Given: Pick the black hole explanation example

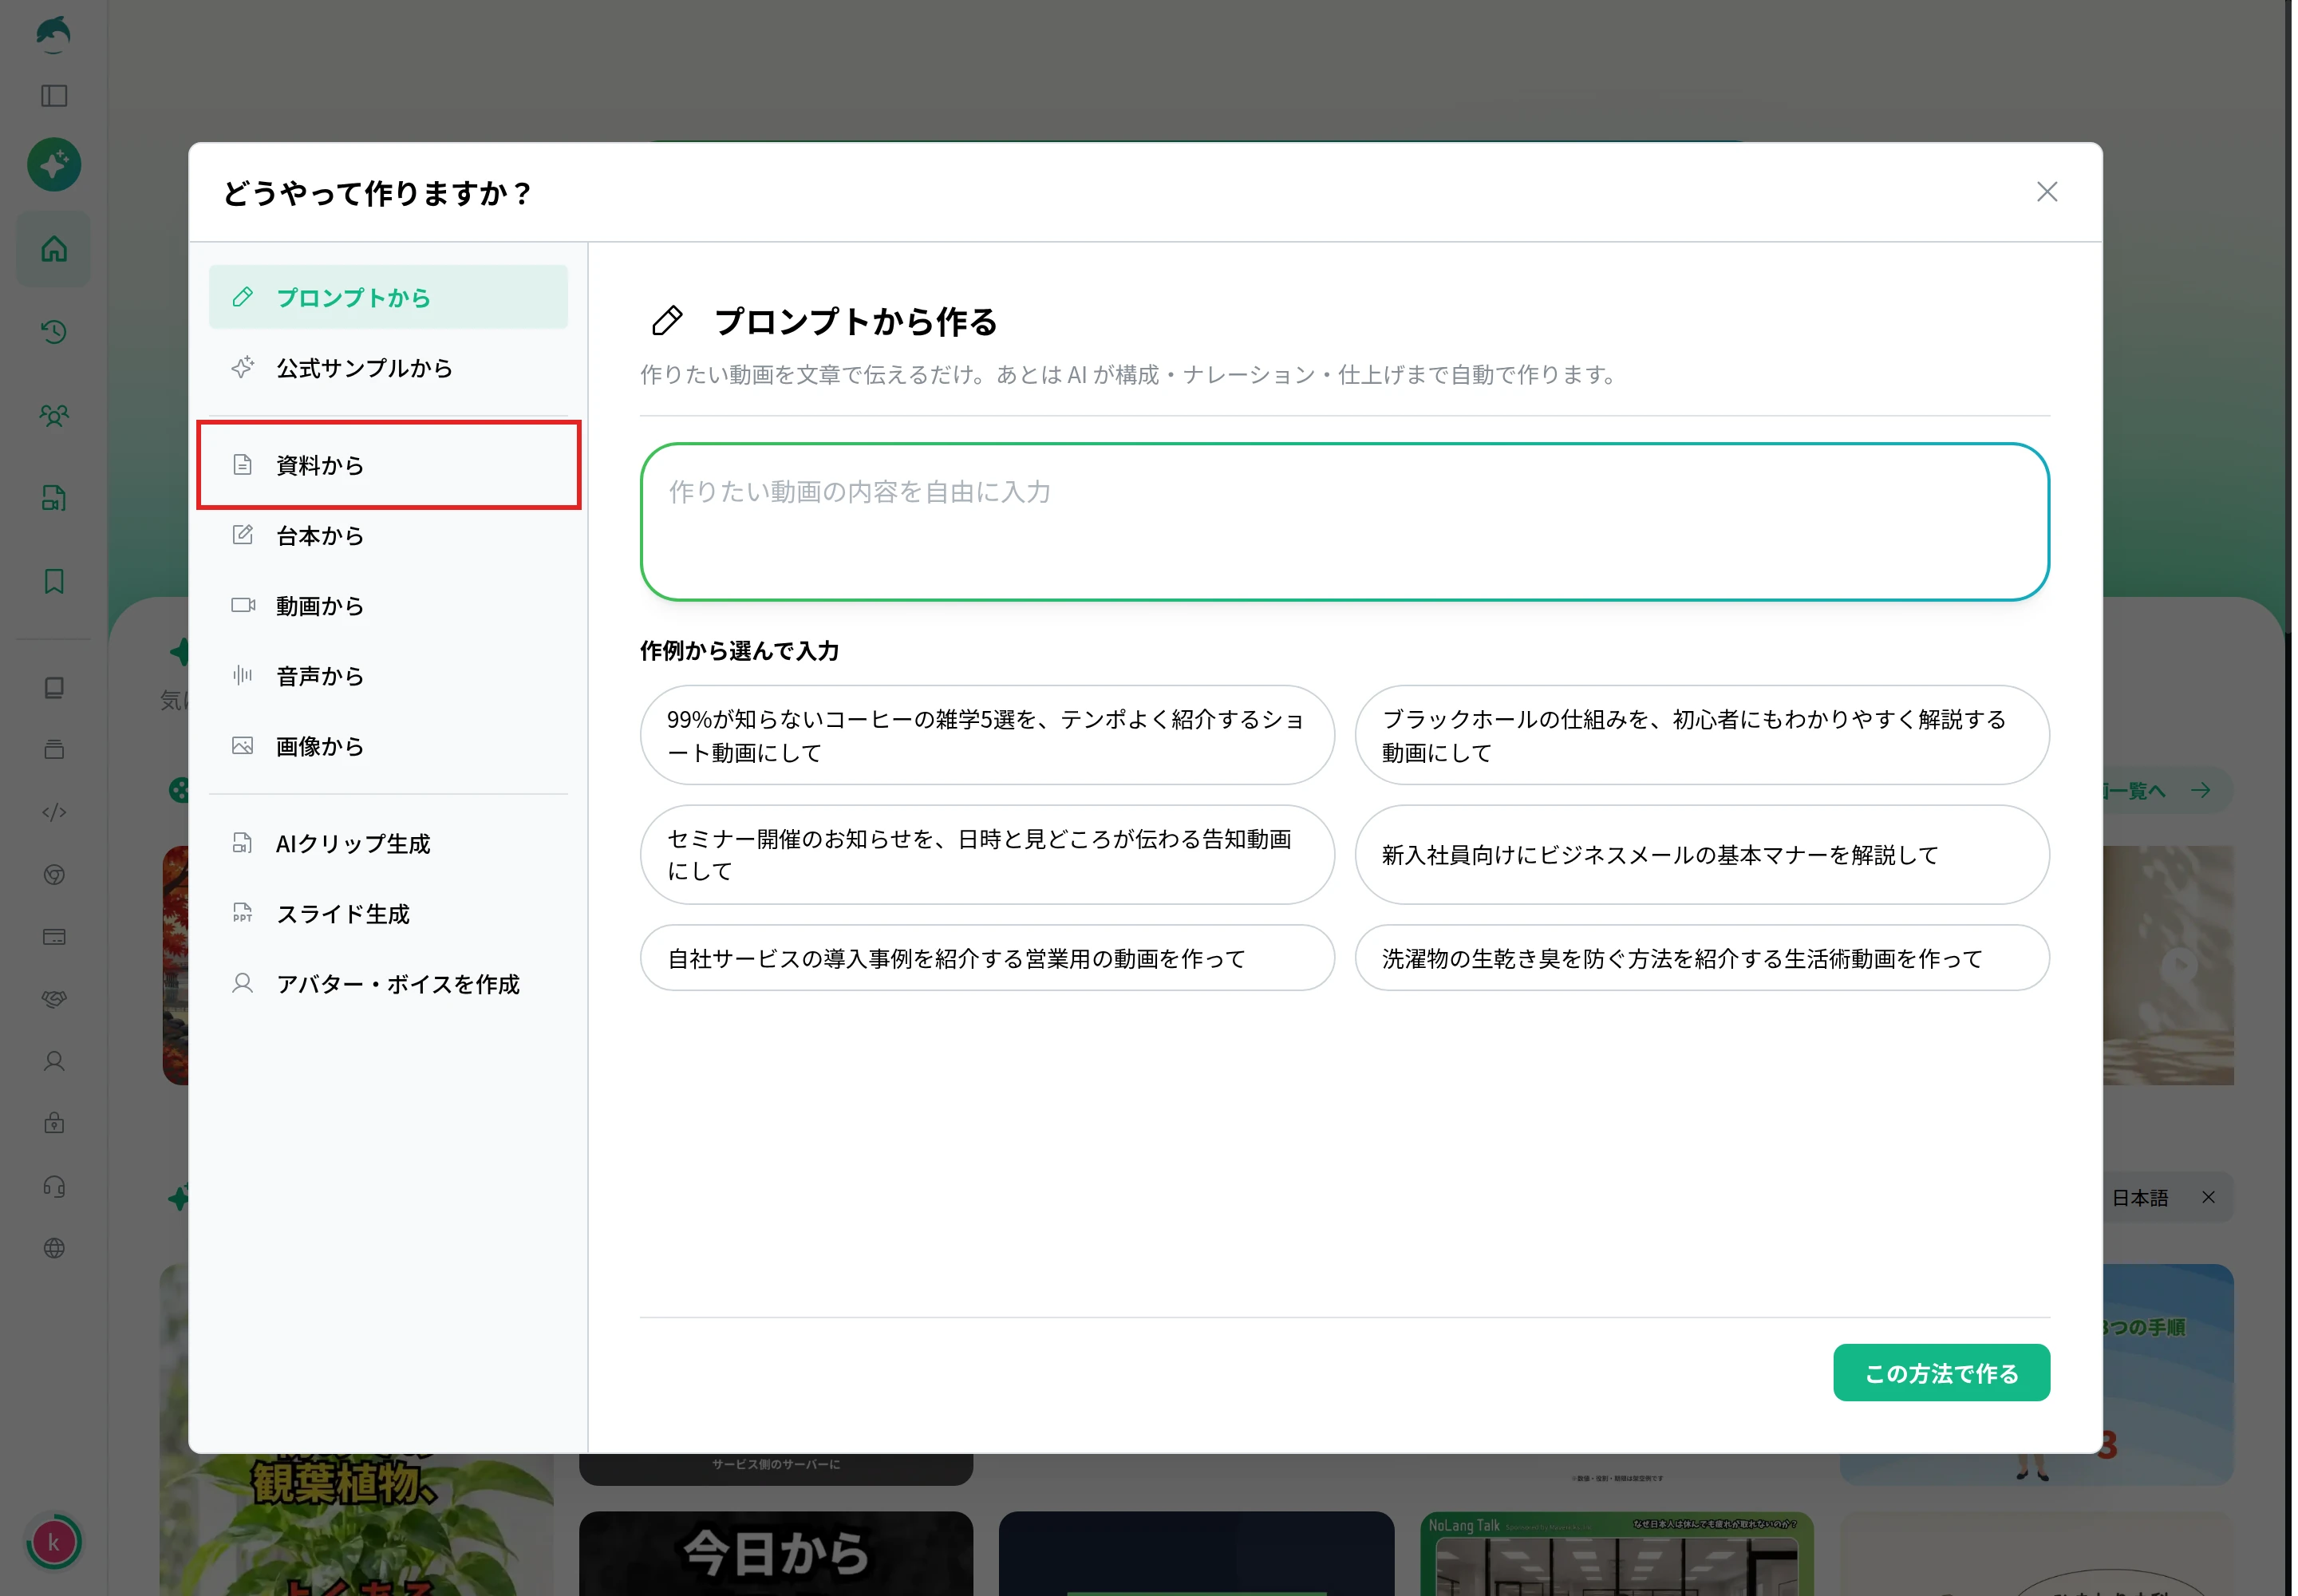Looking at the screenshot, I should click(x=1701, y=735).
